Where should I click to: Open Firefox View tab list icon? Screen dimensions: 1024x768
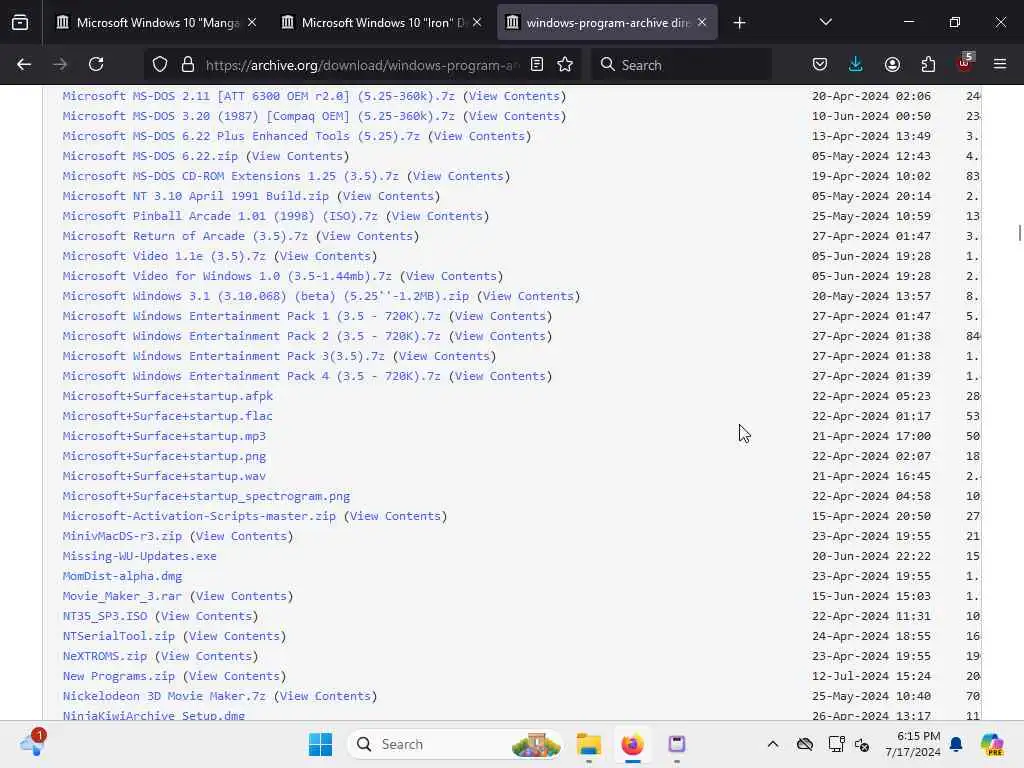(x=20, y=23)
